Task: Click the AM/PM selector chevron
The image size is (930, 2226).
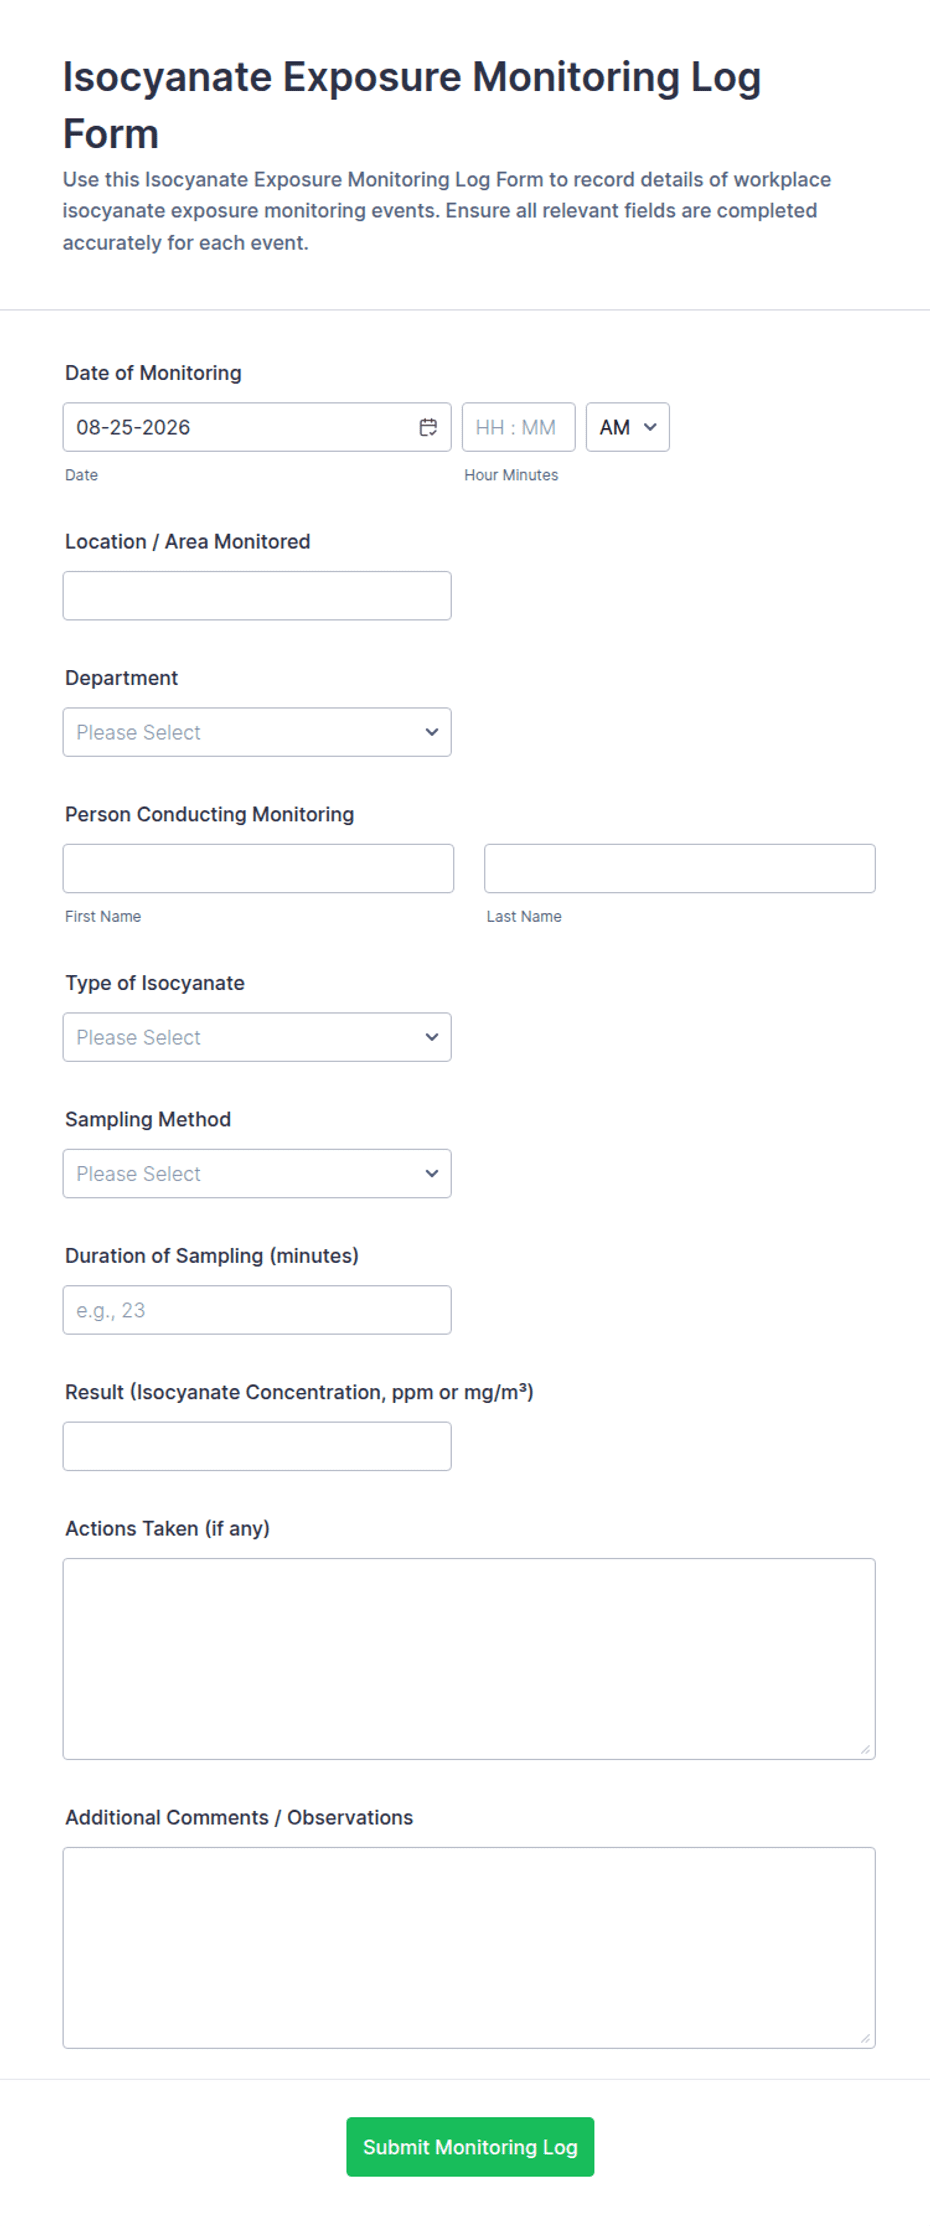Action: (x=650, y=427)
